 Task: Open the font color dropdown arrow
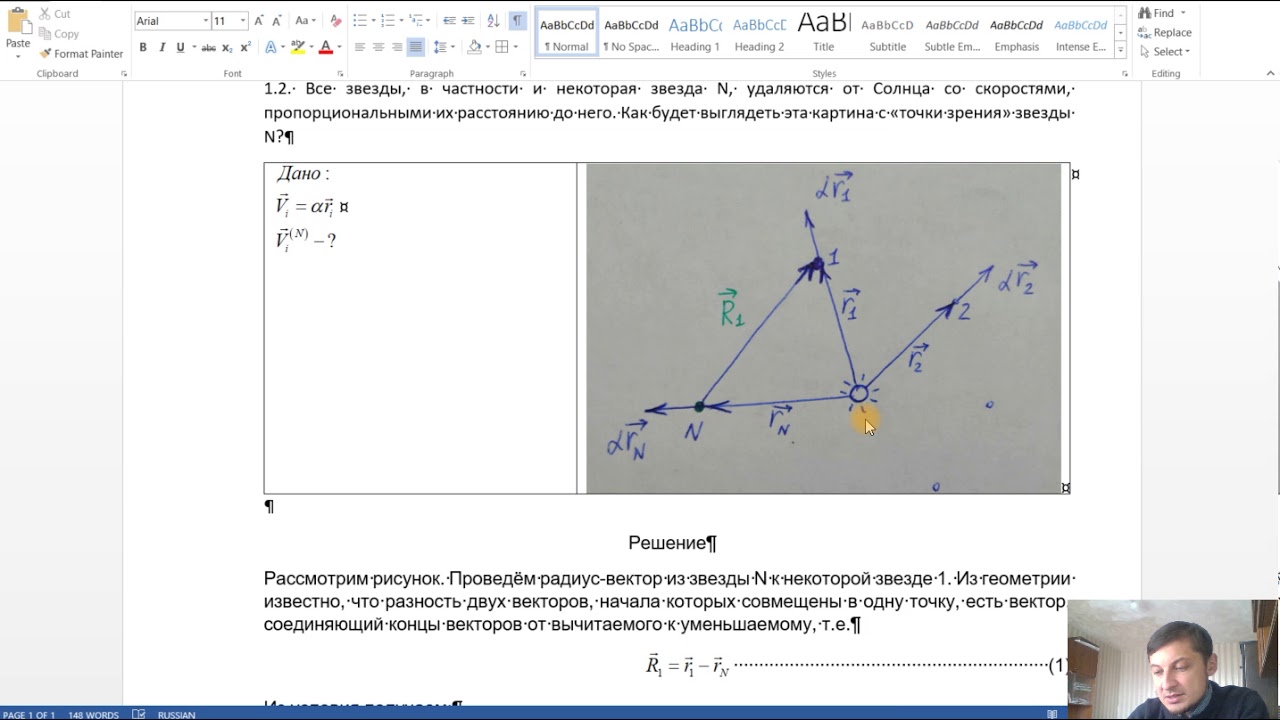[339, 47]
